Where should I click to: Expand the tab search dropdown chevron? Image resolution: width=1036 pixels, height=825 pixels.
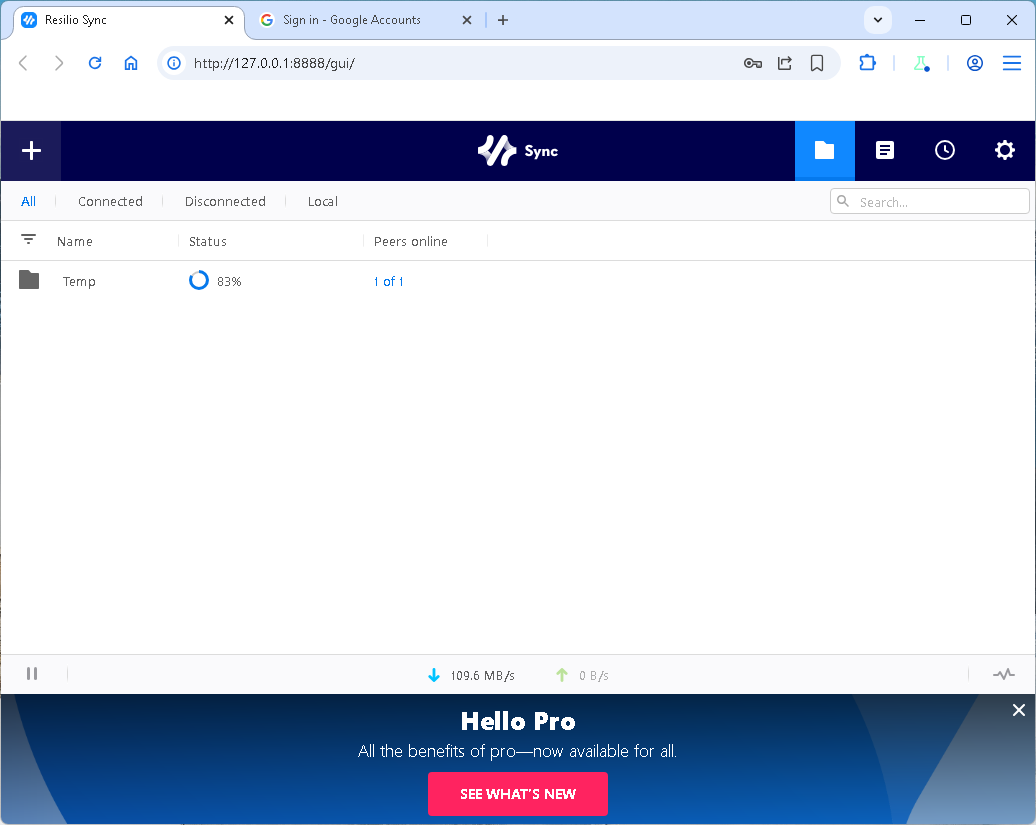877,20
